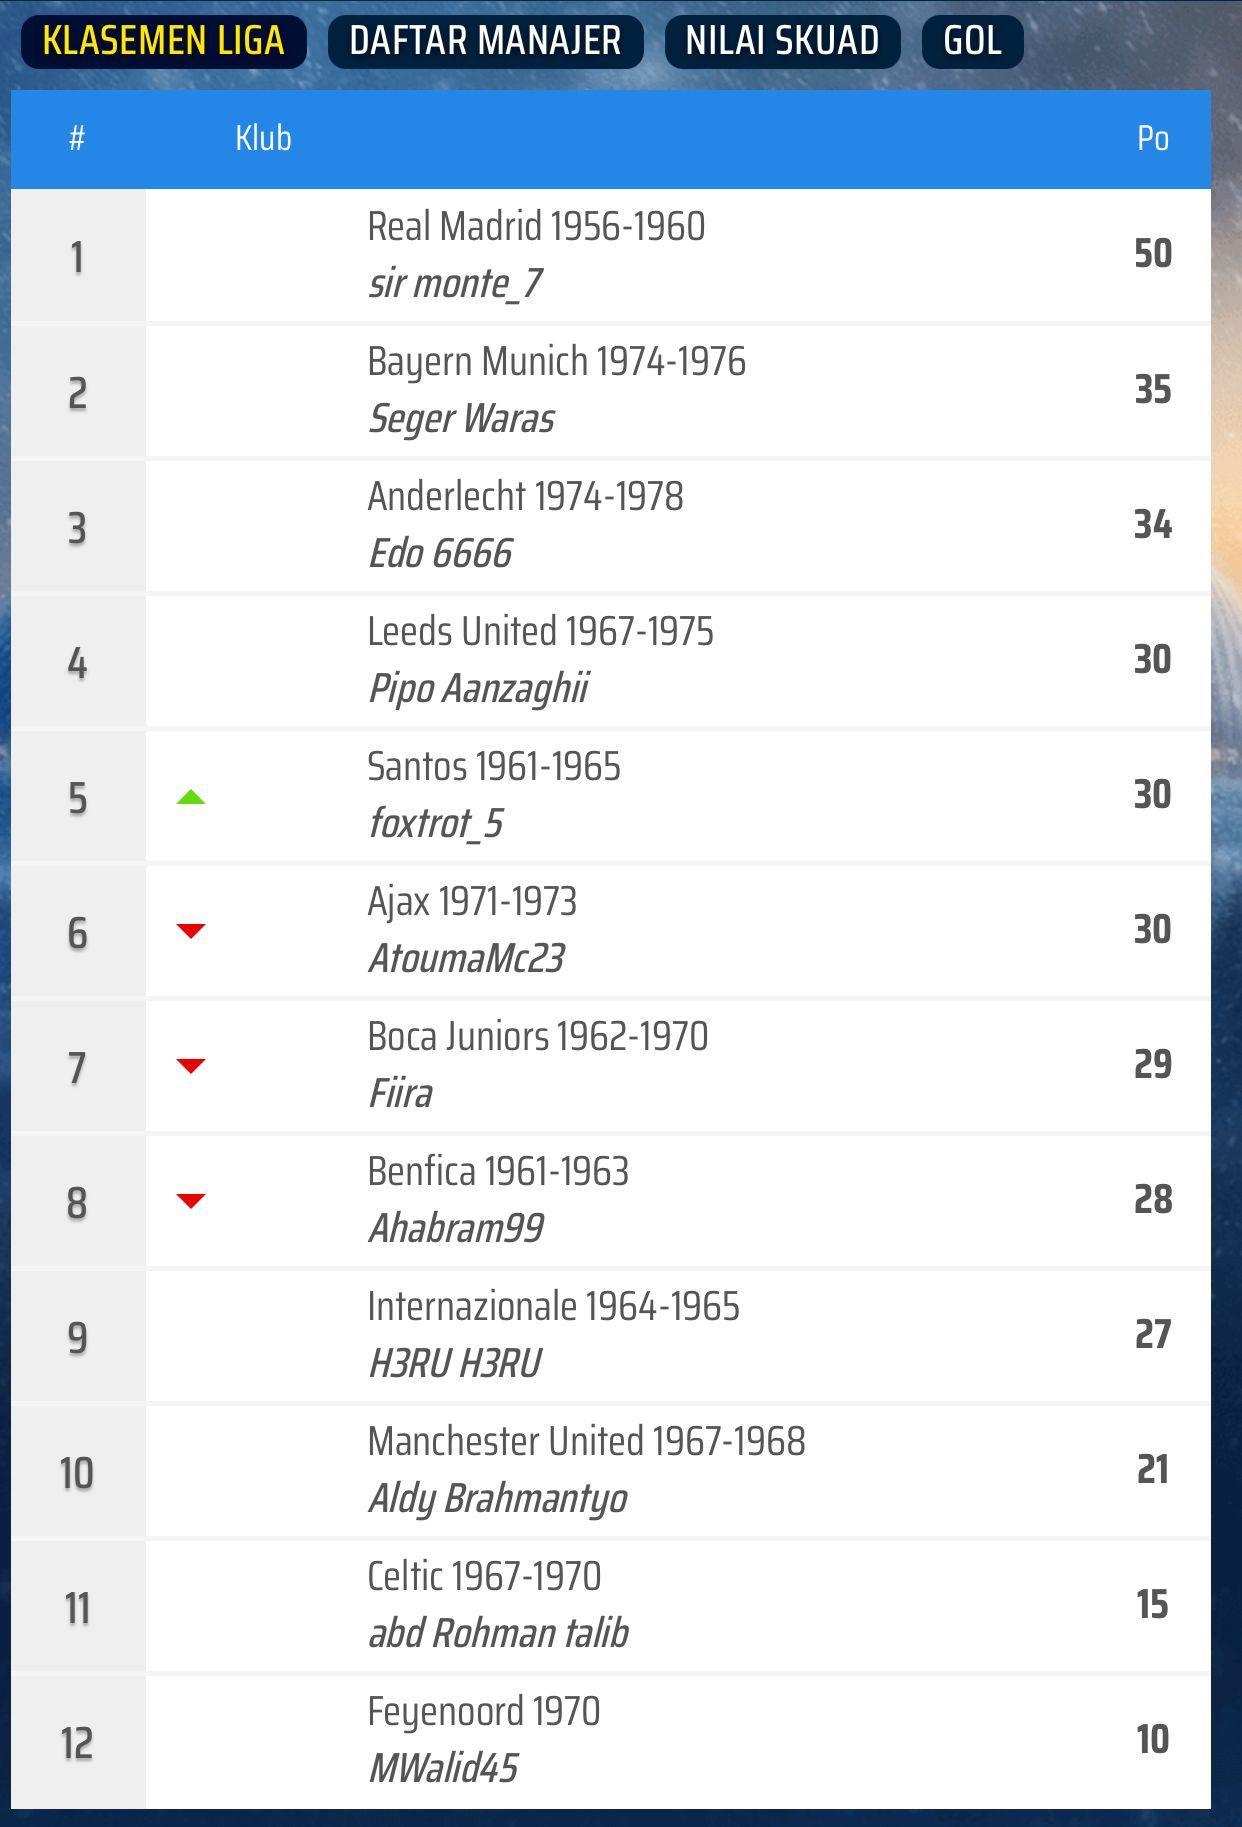Viewport: 1242px width, 1827px height.
Task: Switch to the Gol tab
Action: click(972, 41)
